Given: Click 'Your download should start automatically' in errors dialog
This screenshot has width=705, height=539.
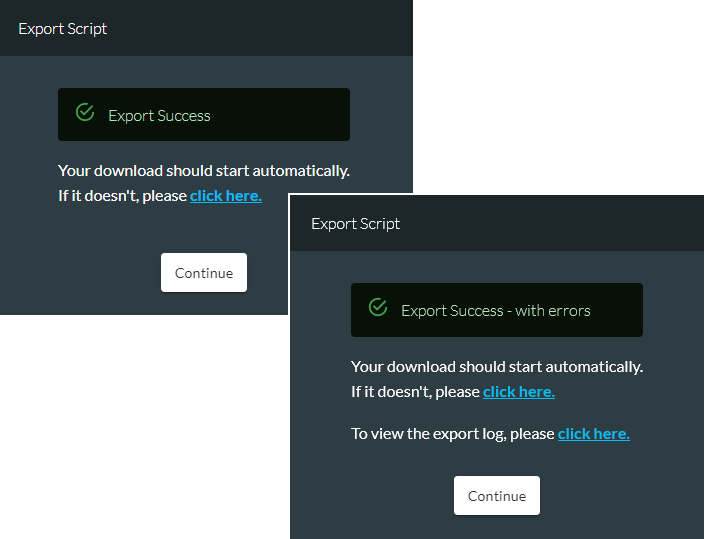Looking at the screenshot, I should (497, 367).
